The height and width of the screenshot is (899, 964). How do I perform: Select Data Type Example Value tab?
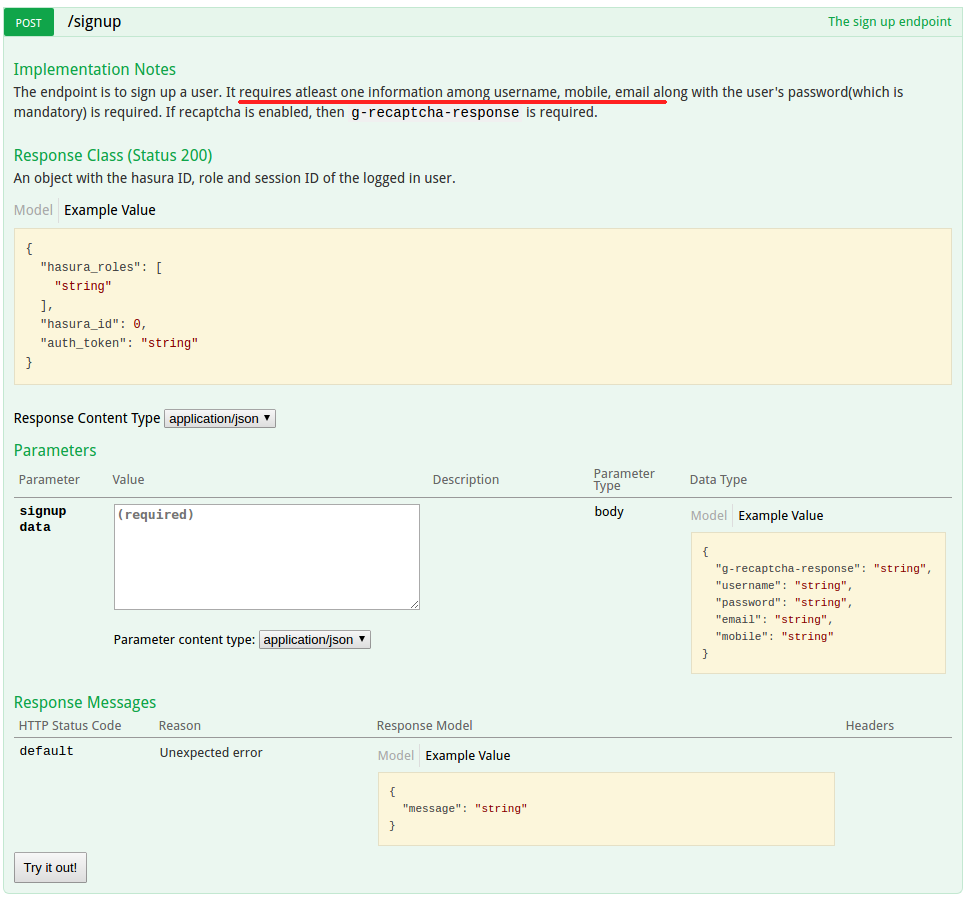(x=781, y=515)
